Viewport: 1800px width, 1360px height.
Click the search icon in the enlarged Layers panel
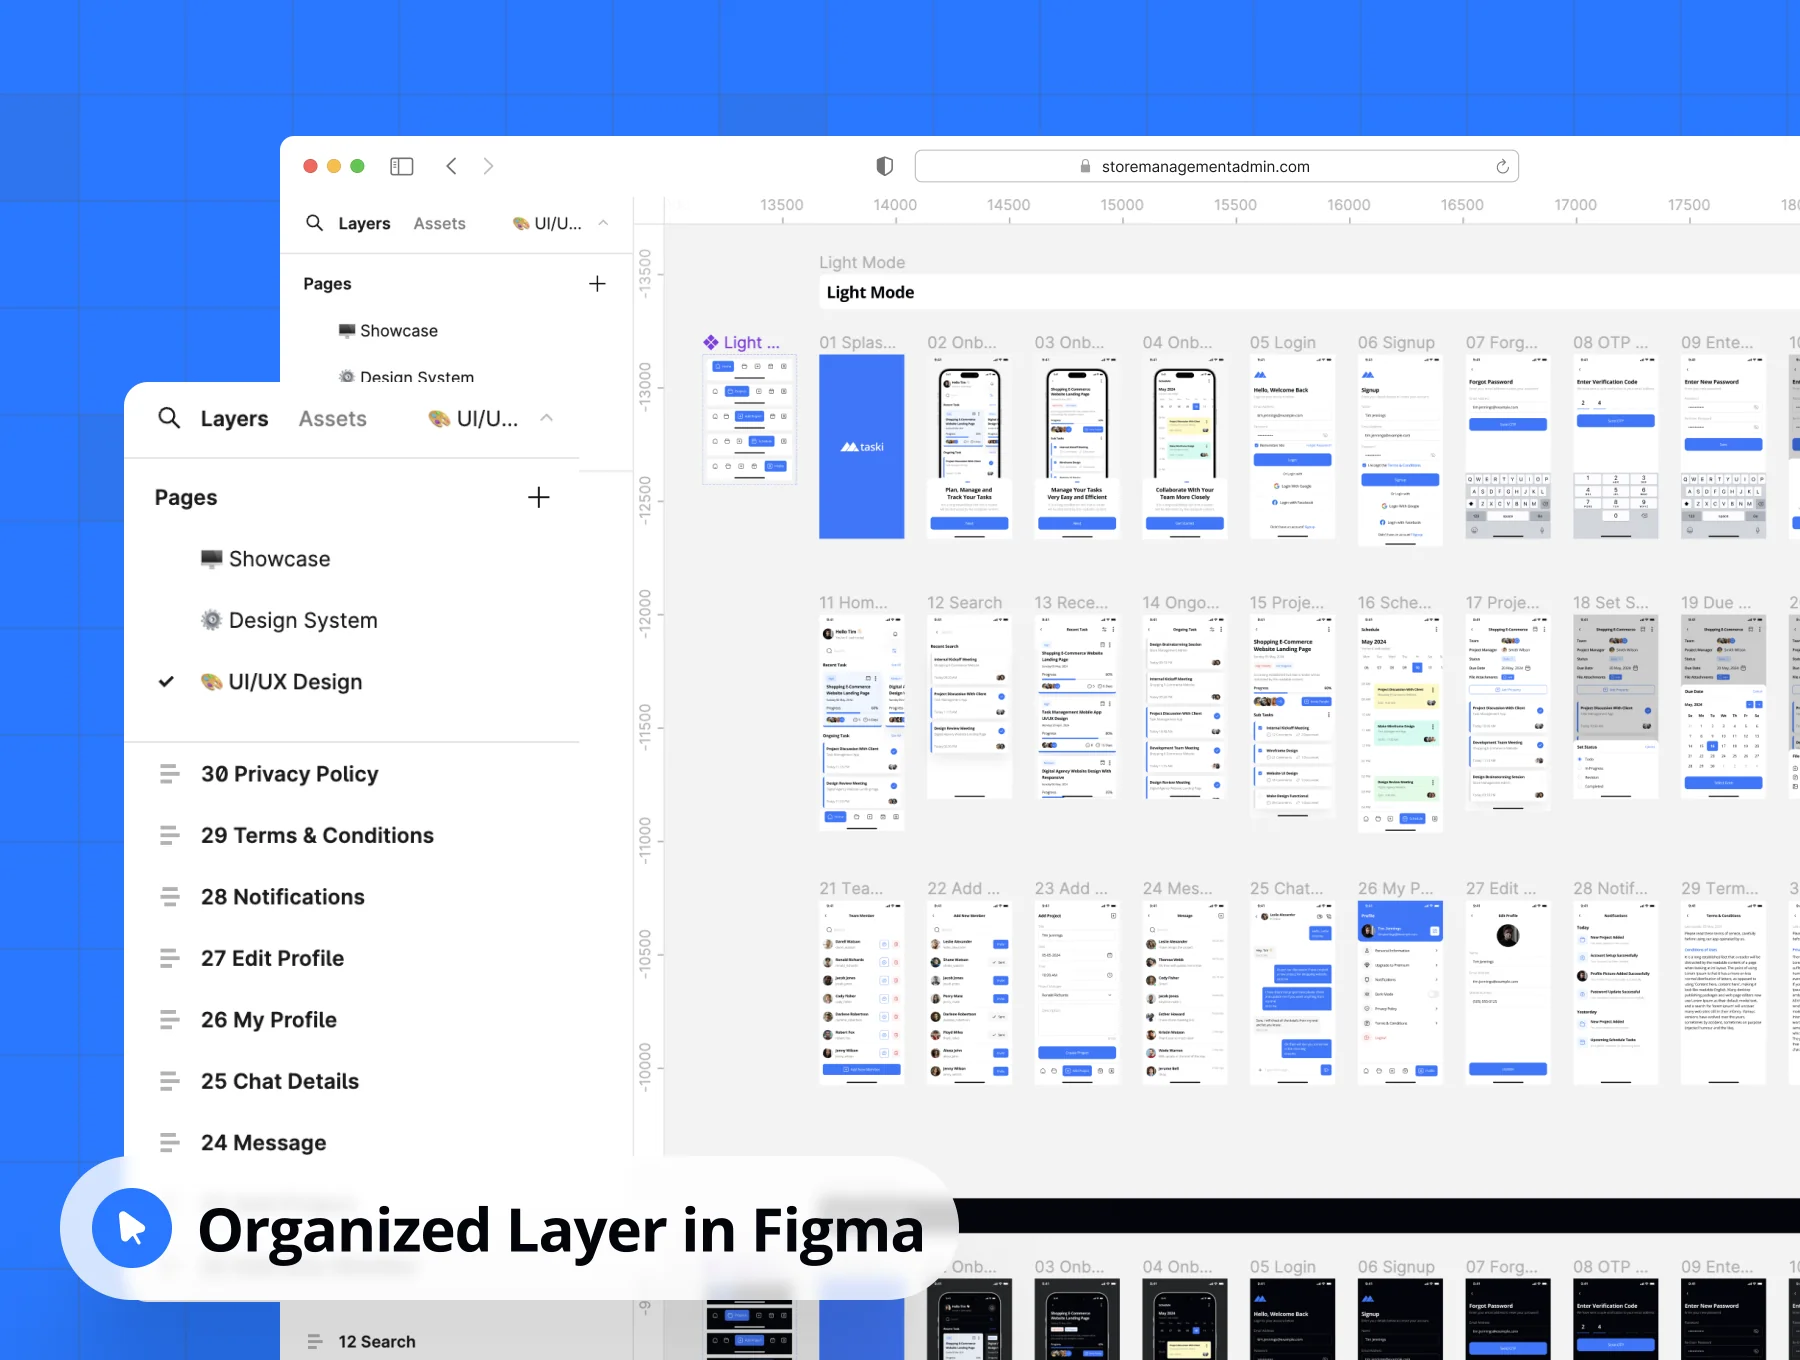[169, 418]
